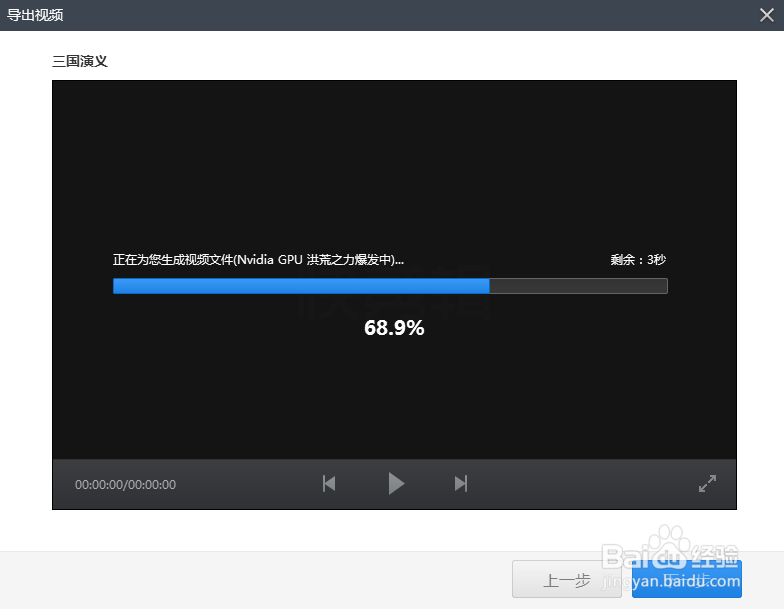
Task: Go back with the 上一步 button
Action: click(x=566, y=579)
